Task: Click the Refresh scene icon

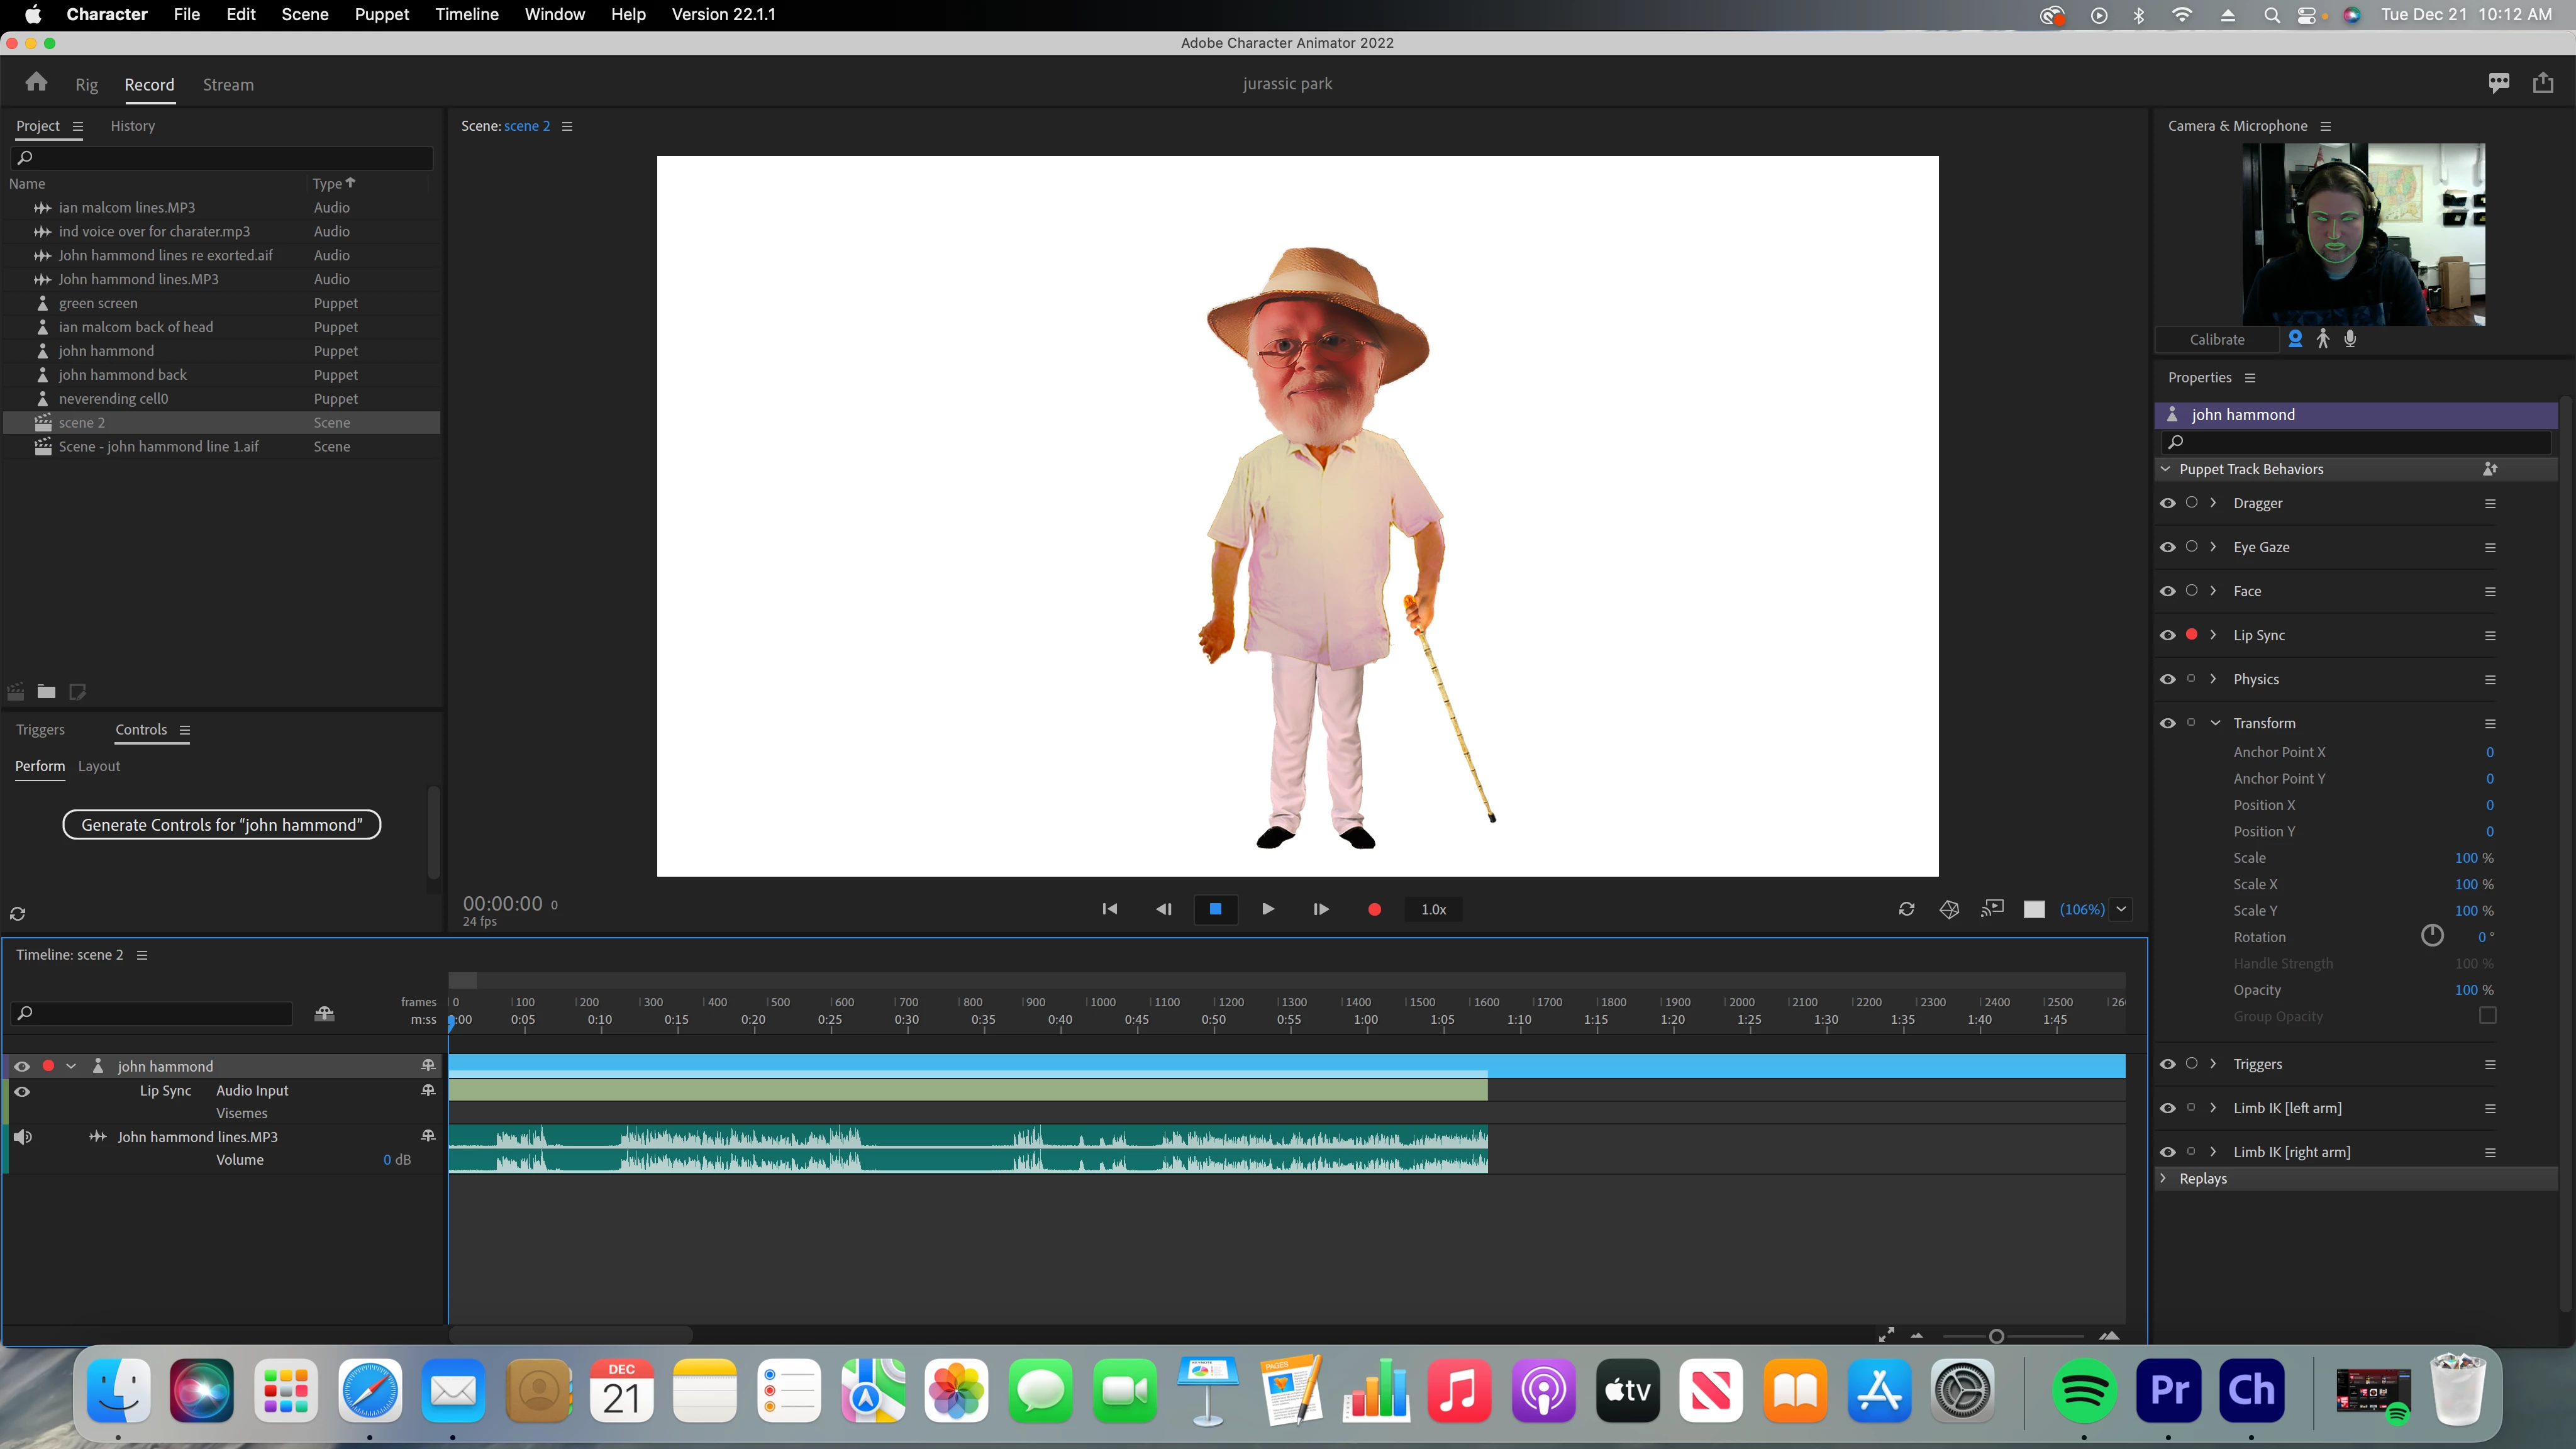Action: coord(1906,909)
